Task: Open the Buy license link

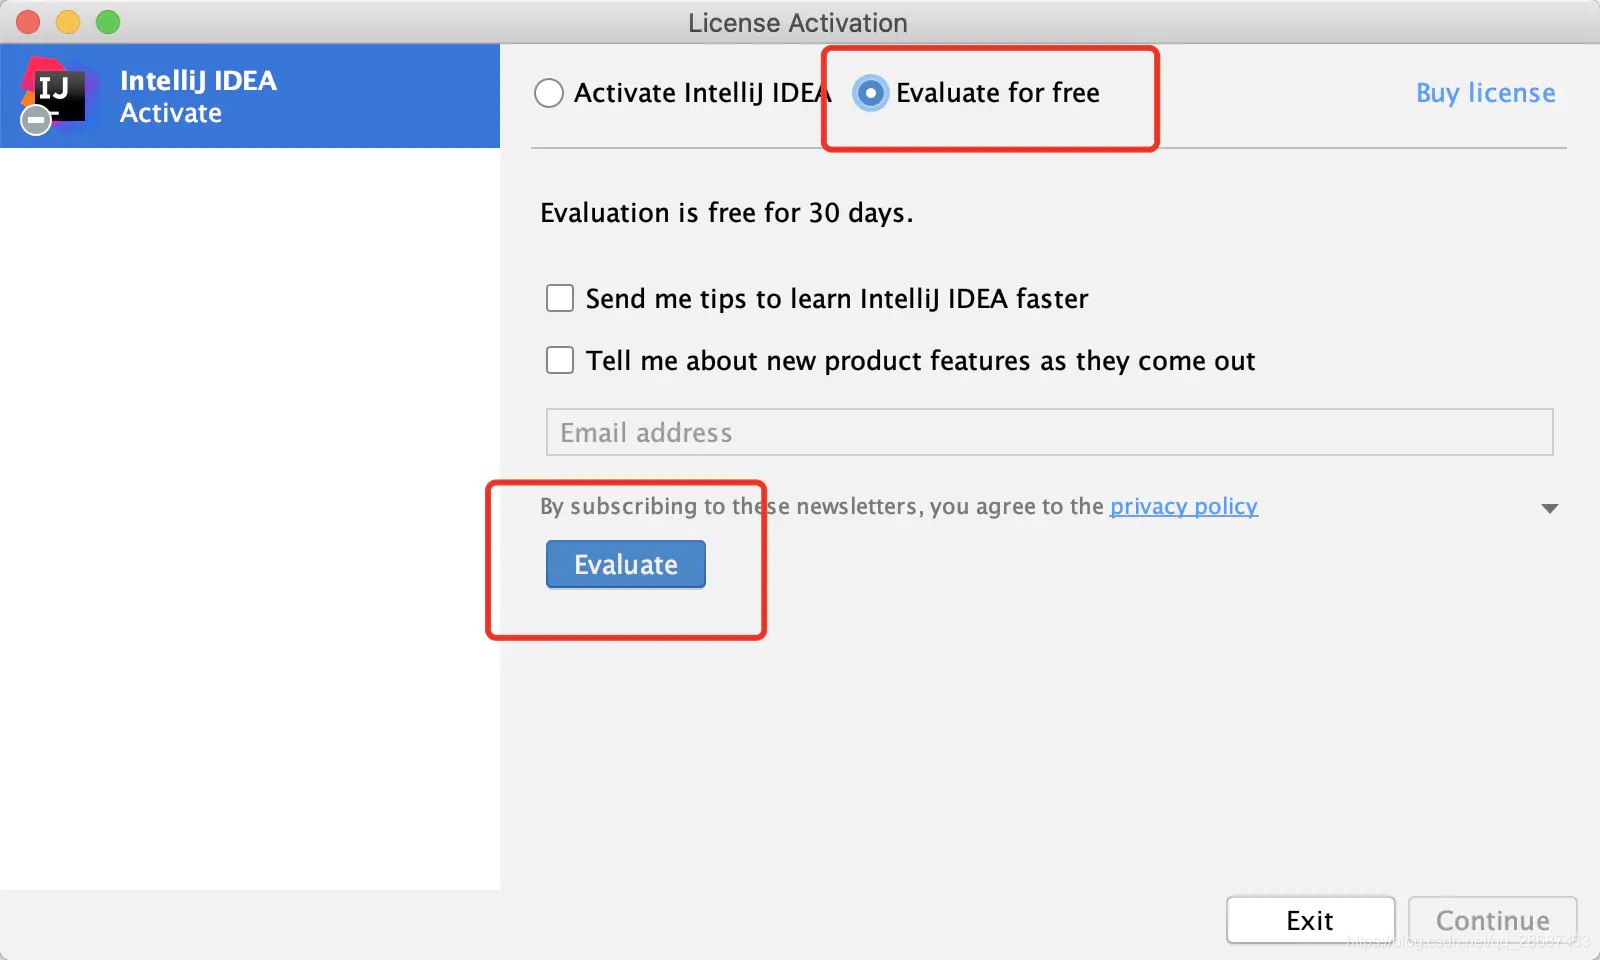Action: (x=1485, y=93)
